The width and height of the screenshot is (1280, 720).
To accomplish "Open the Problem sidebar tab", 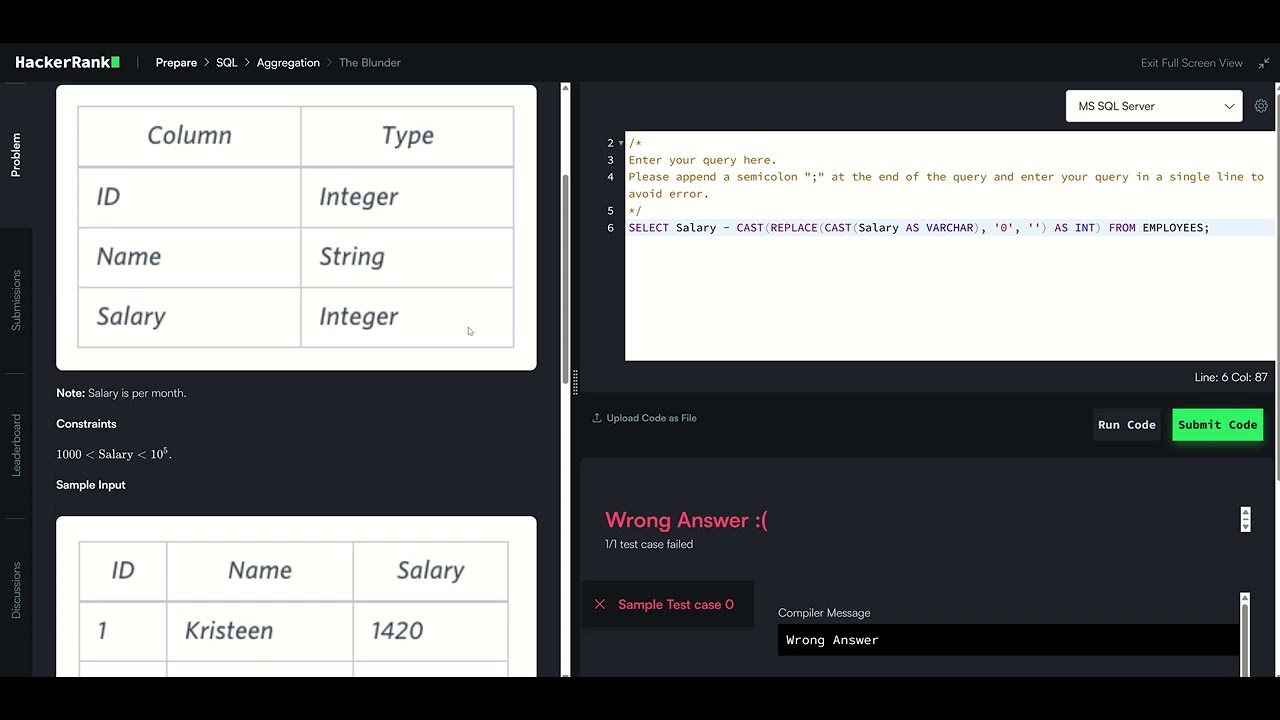I will coord(16,155).
